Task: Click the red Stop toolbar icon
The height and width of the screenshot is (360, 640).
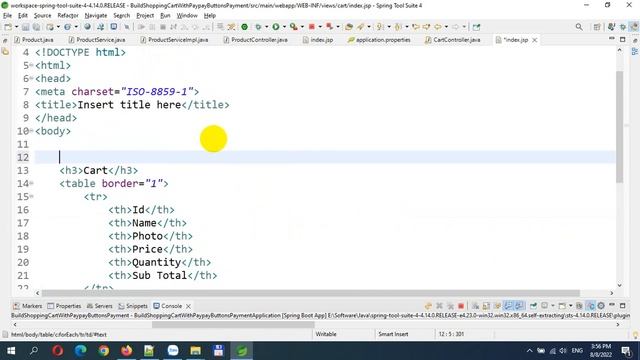Action: pyautogui.click(x=312, y=27)
